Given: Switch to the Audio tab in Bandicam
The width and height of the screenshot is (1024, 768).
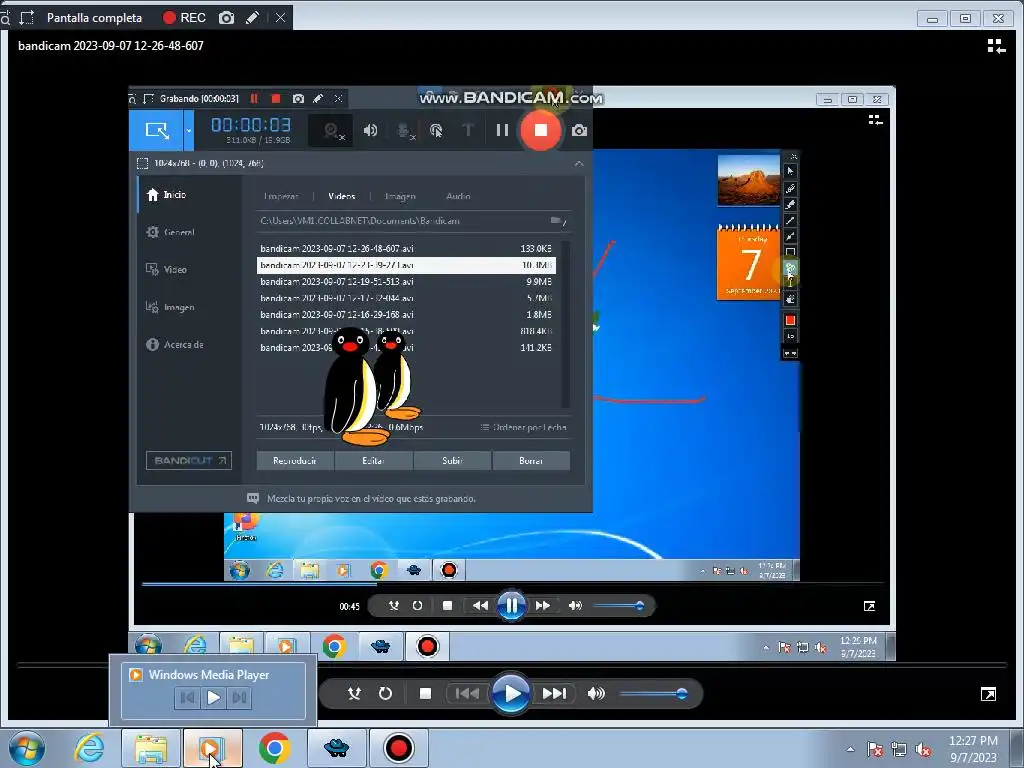Looking at the screenshot, I should [x=458, y=196].
